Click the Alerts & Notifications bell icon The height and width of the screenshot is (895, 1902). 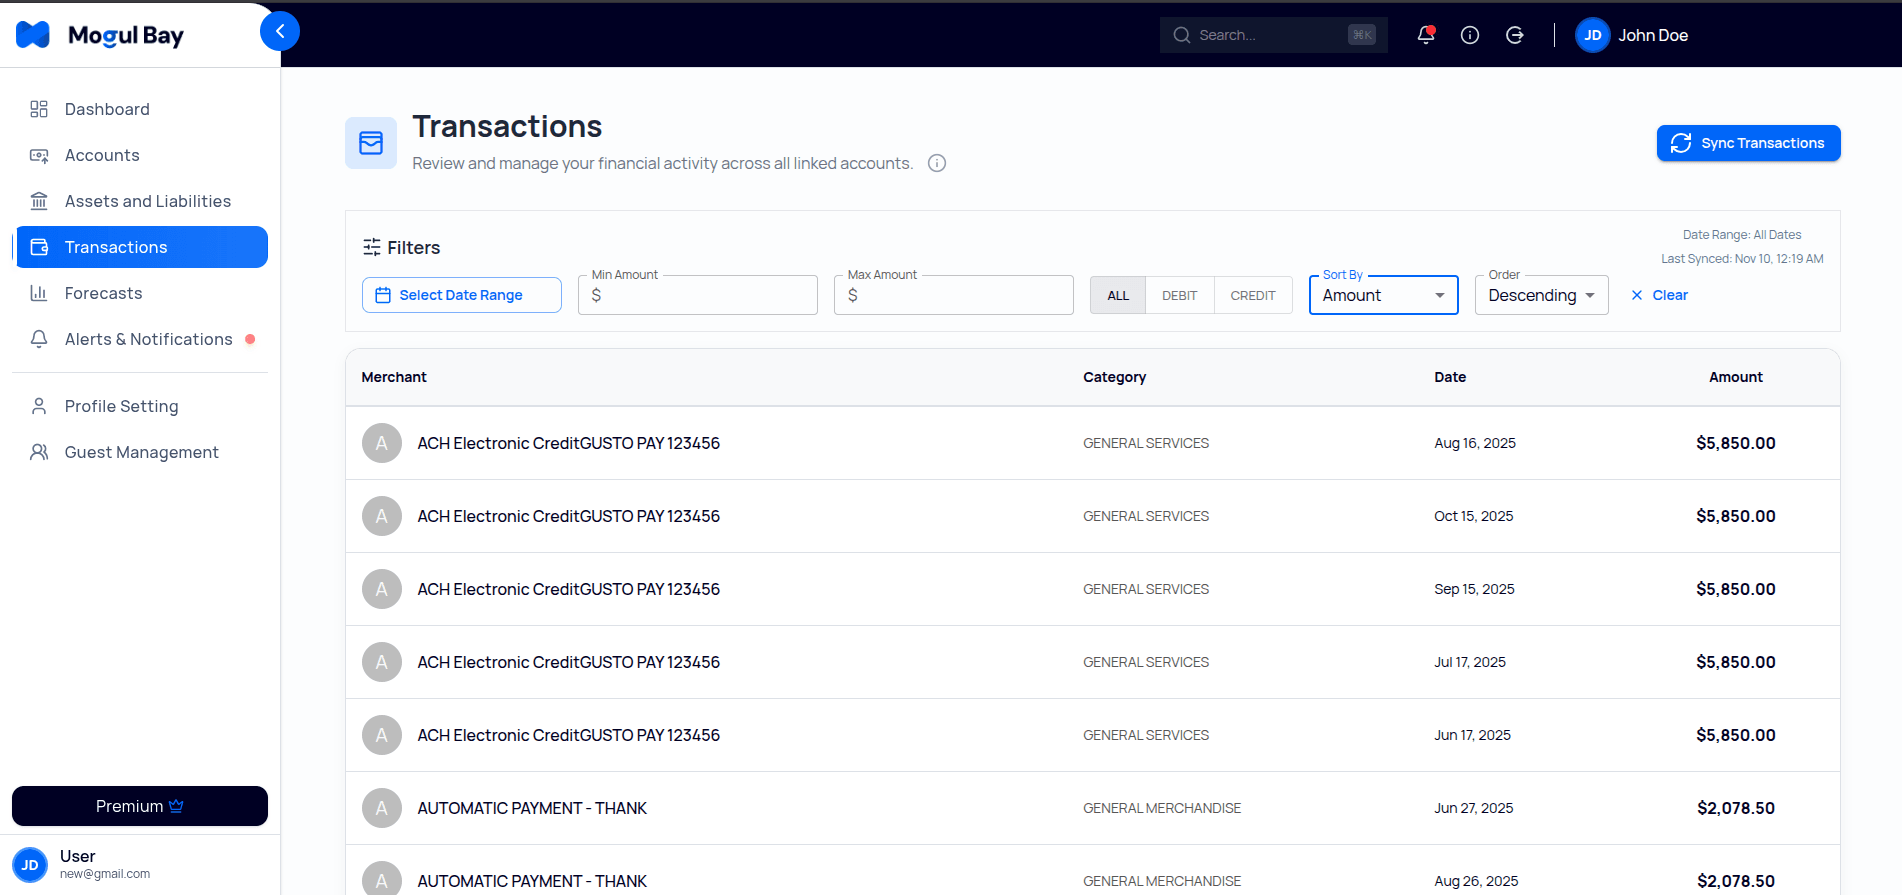pos(39,339)
